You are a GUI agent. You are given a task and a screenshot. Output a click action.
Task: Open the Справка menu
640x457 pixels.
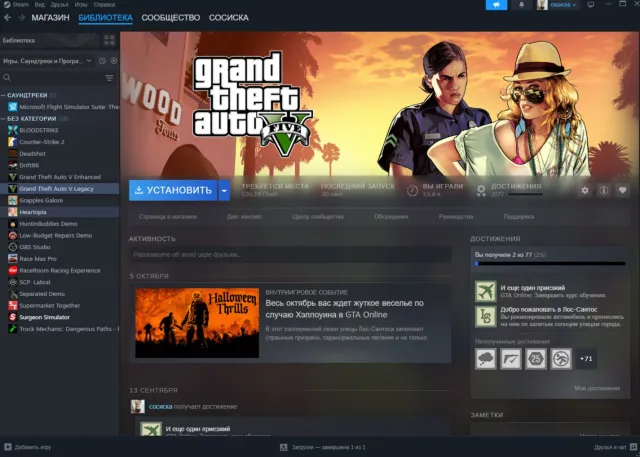(x=104, y=4)
